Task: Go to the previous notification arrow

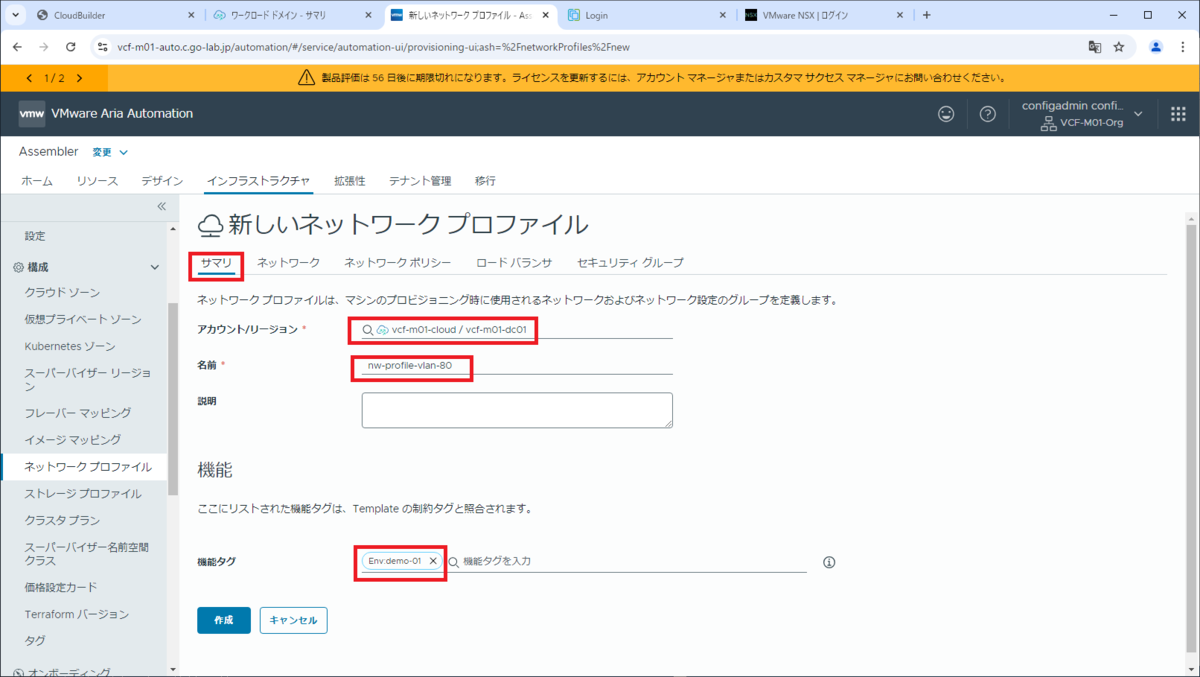Action: click(29, 78)
